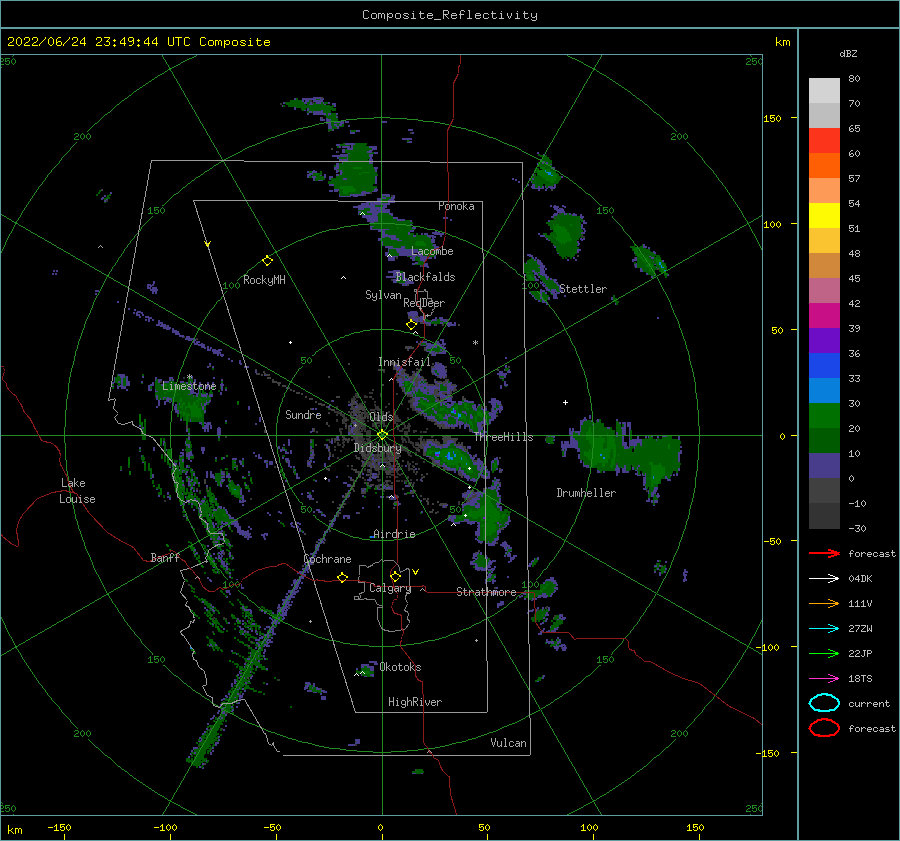Click the Okotoks label
The height and width of the screenshot is (841, 900).
point(400,667)
